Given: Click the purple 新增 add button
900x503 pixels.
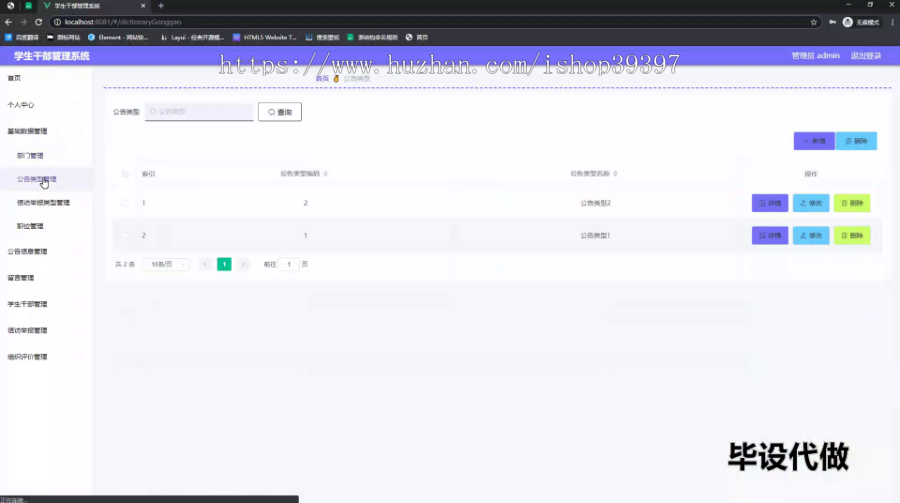Looking at the screenshot, I should (814, 141).
